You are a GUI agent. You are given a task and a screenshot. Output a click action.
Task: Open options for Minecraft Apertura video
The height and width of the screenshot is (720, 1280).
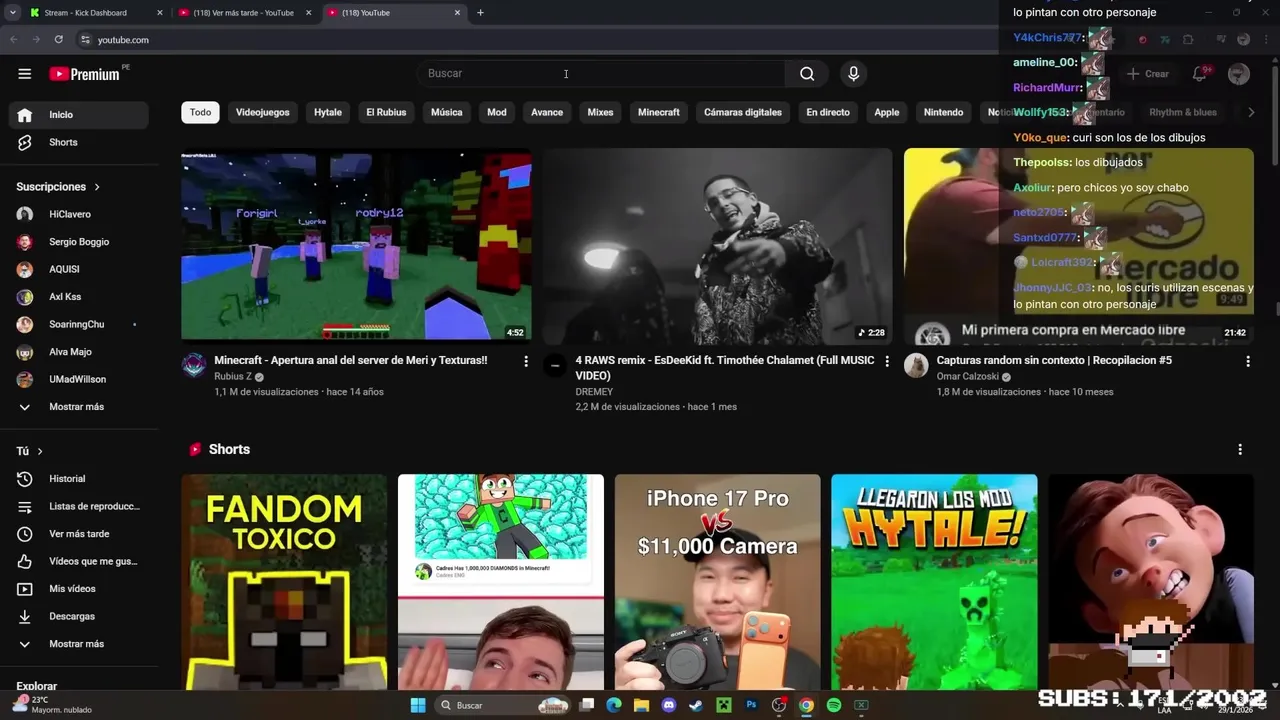526,361
